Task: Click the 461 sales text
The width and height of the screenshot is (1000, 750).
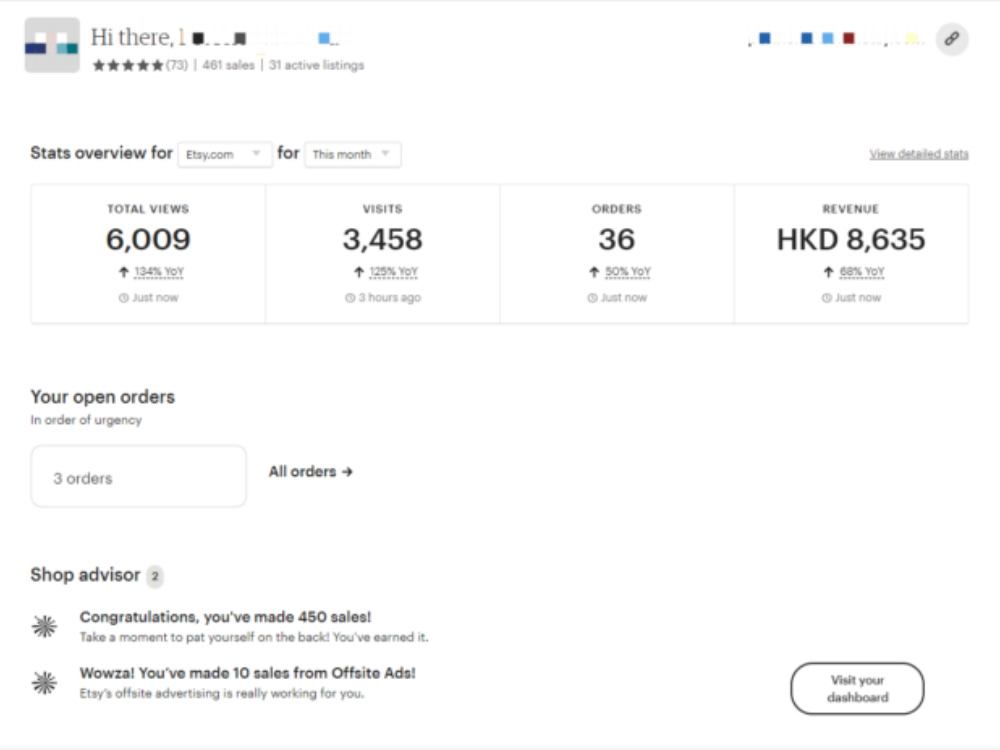Action: 228,65
